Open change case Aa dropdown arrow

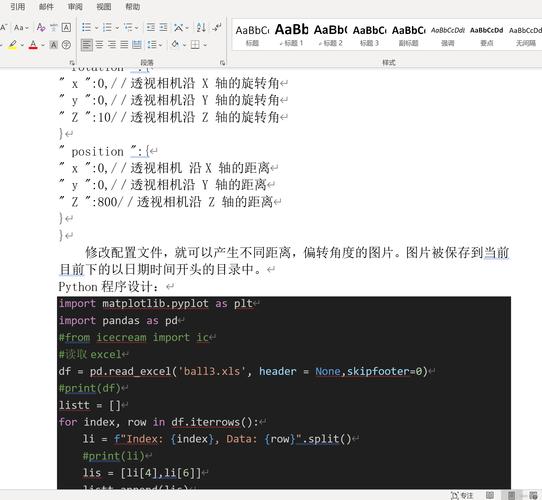pyautogui.click(x=27, y=28)
